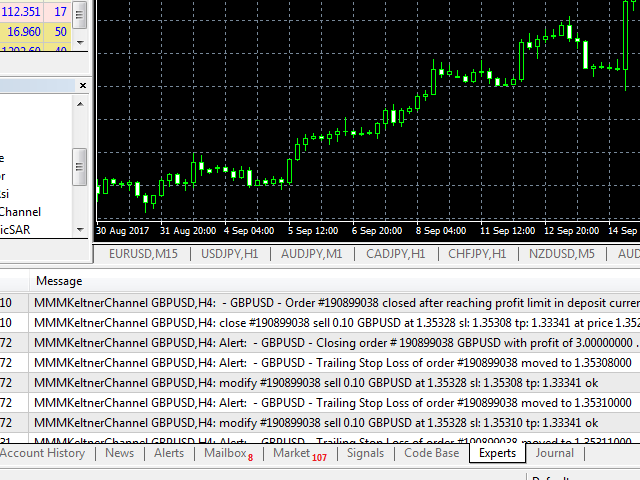Switch to the News terminal tab
This screenshot has height=480, width=640.
tap(120, 453)
